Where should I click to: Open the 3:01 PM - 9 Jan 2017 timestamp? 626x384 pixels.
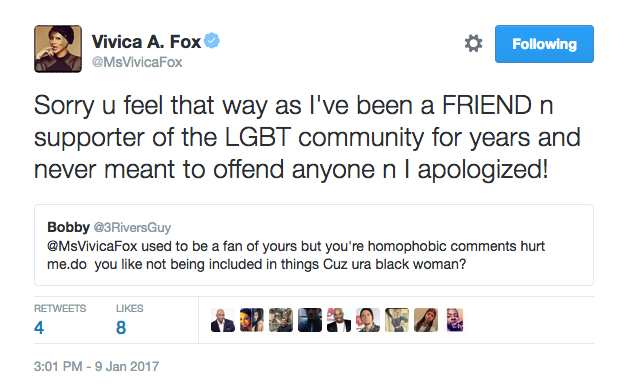(x=97, y=366)
